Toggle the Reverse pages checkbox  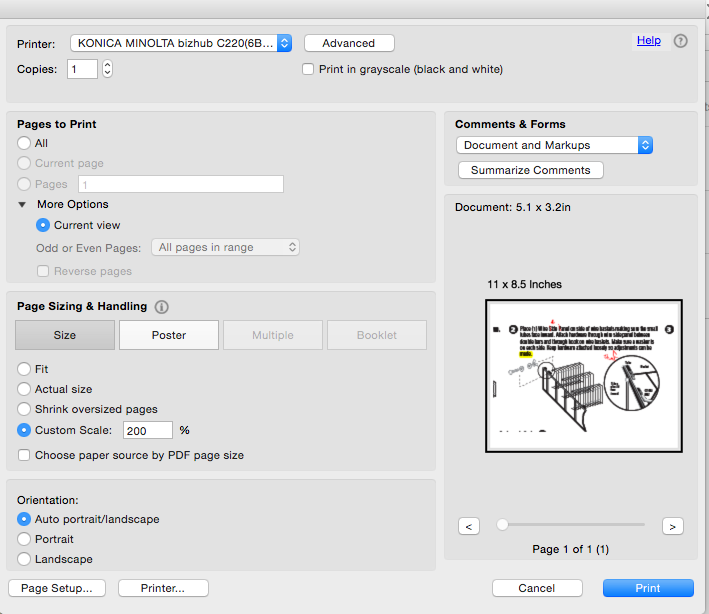point(43,271)
